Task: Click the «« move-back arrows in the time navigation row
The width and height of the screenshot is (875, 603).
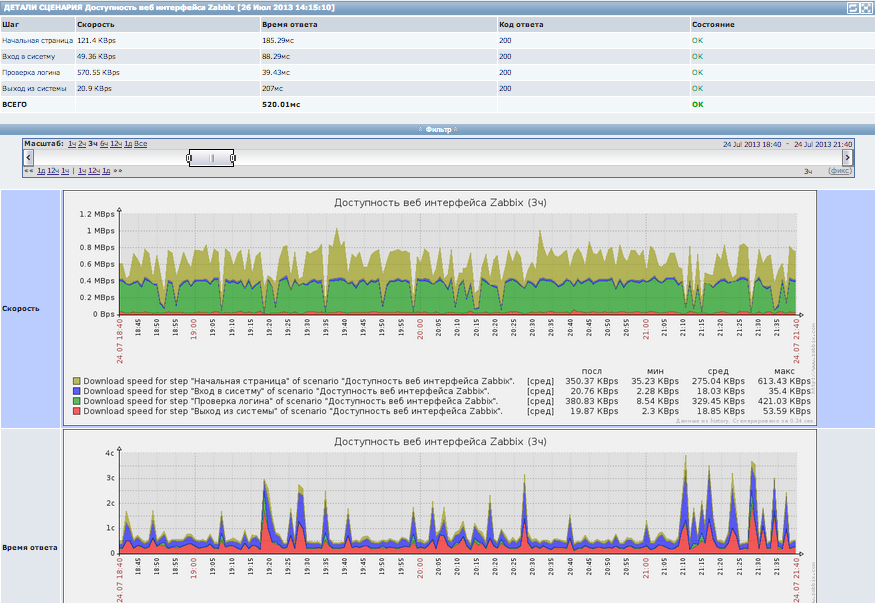Action: click(28, 171)
